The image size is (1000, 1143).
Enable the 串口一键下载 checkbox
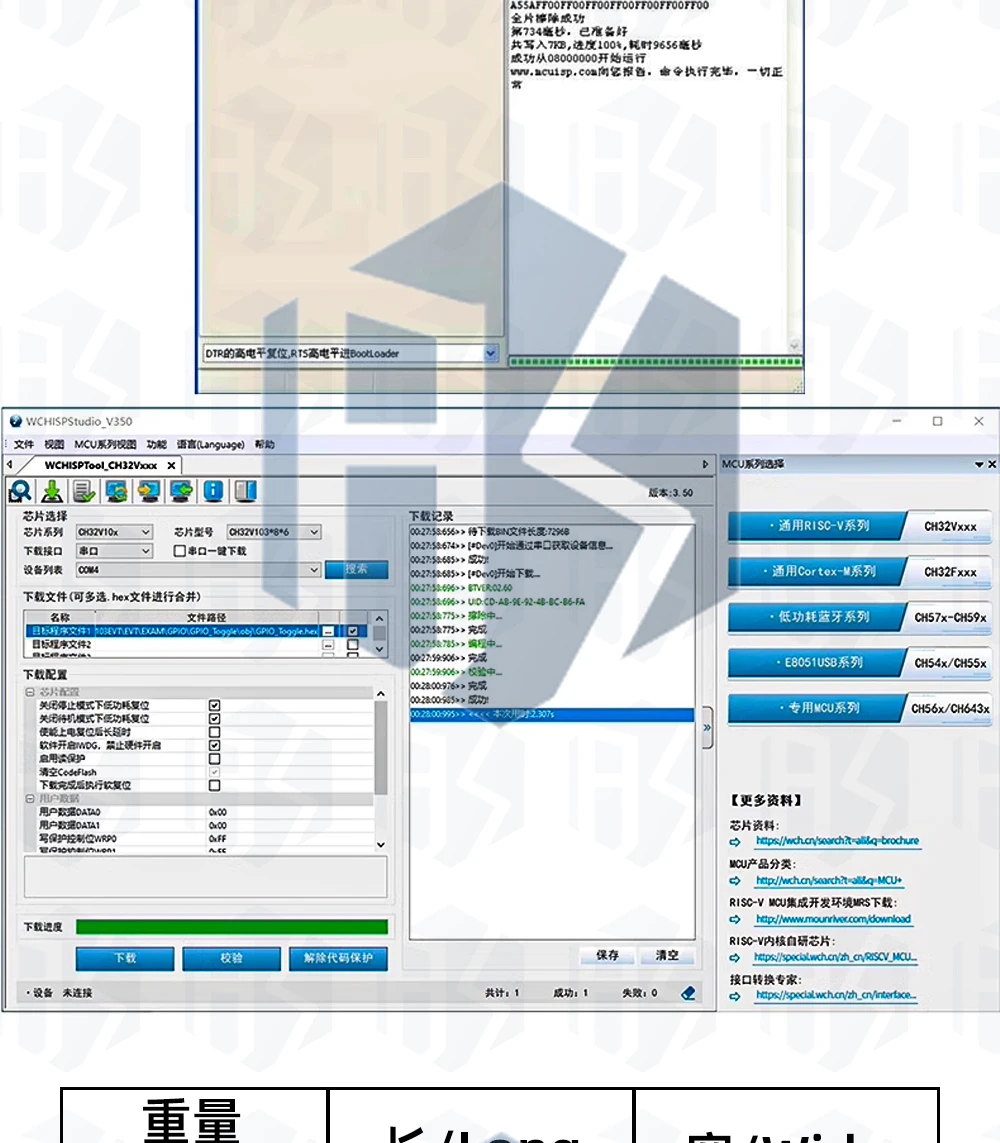coord(179,551)
